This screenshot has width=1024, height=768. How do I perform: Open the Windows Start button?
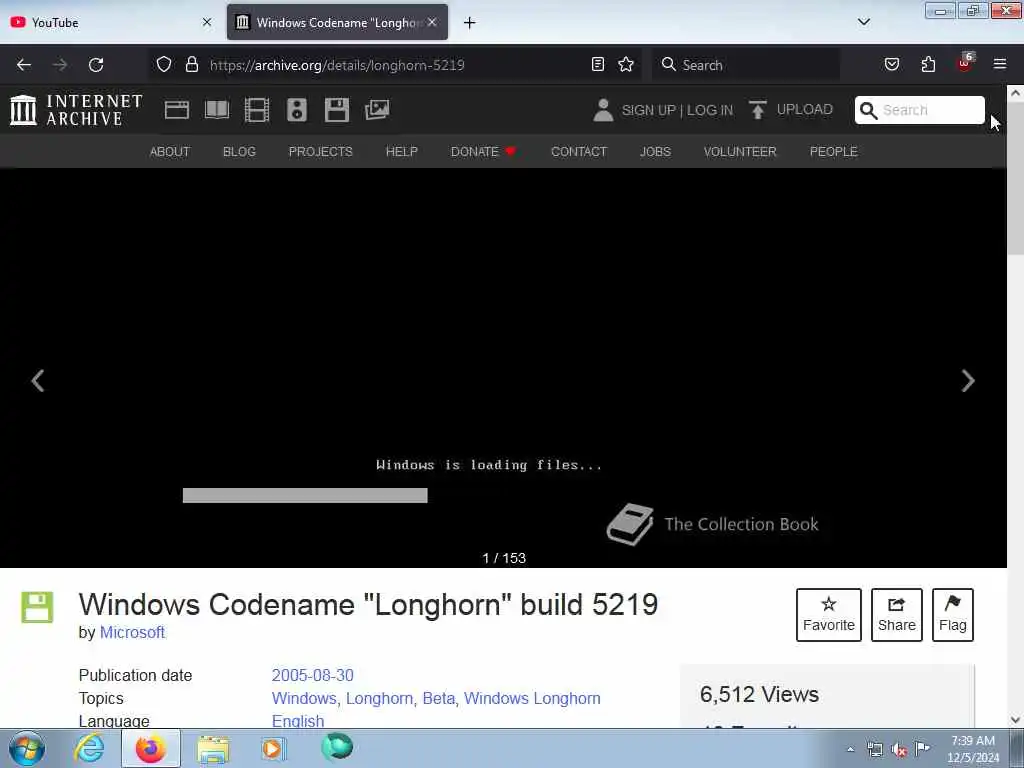[x=27, y=748]
